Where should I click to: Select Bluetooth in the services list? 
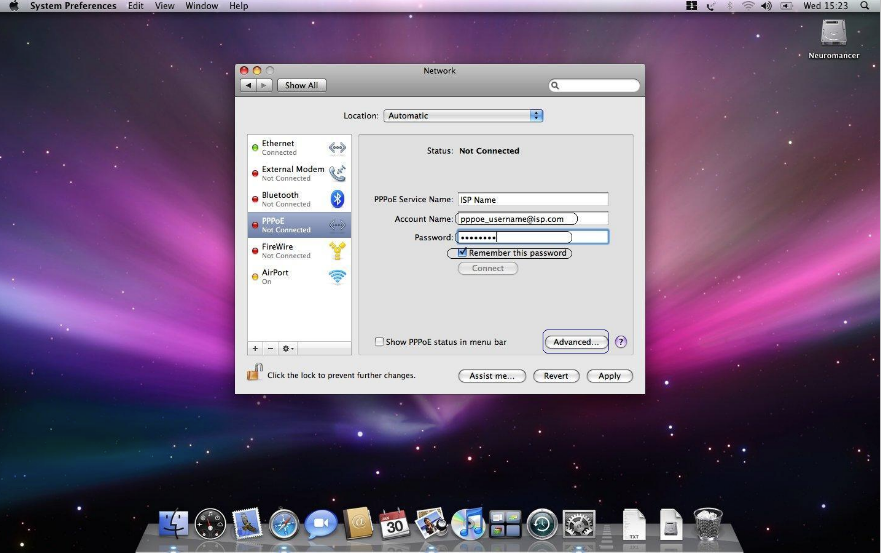click(x=299, y=199)
